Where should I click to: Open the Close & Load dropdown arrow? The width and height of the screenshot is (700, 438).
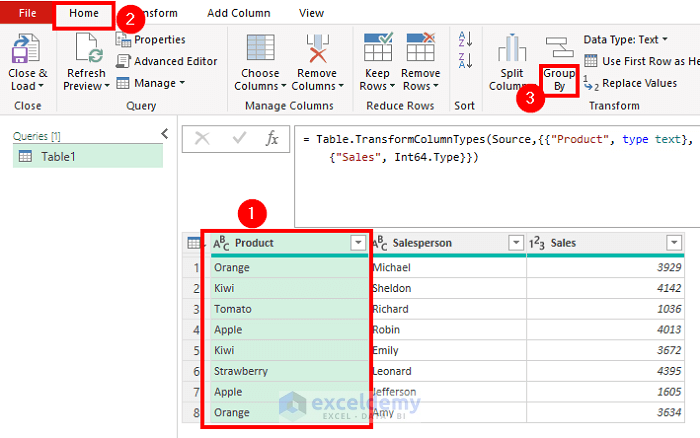pos(41,86)
